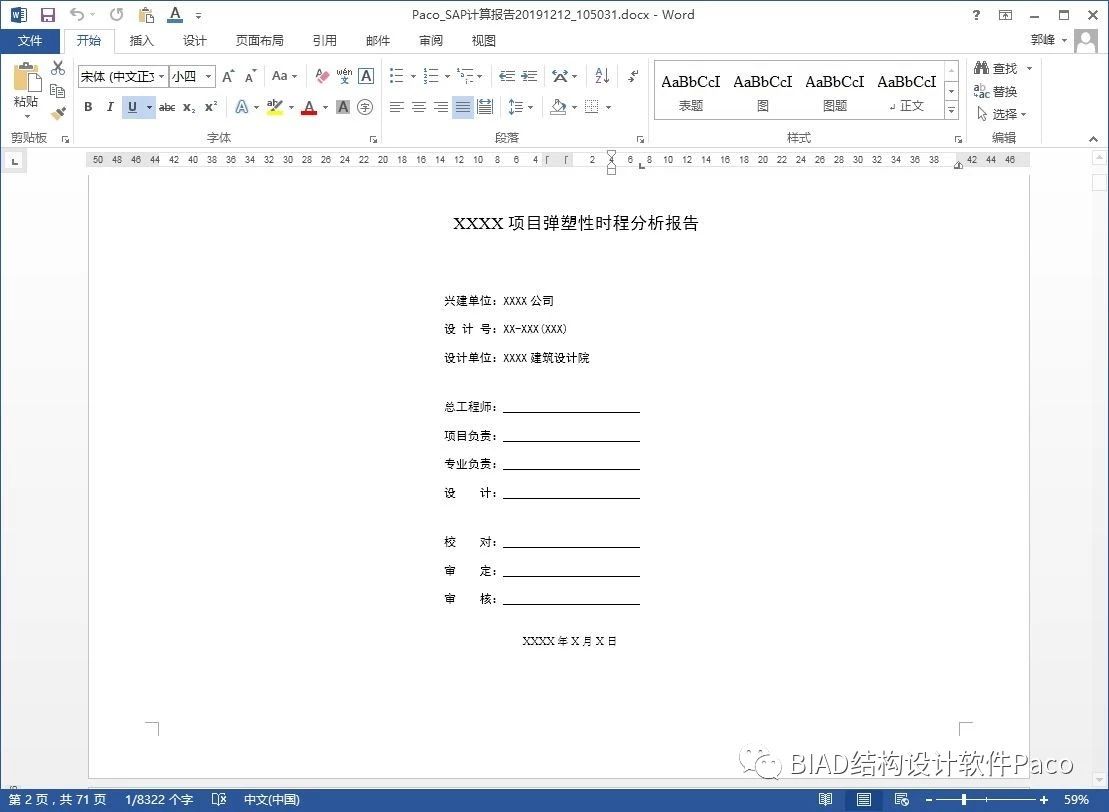
Task: Switch to the 插入 ribbon tab
Action: [142, 41]
